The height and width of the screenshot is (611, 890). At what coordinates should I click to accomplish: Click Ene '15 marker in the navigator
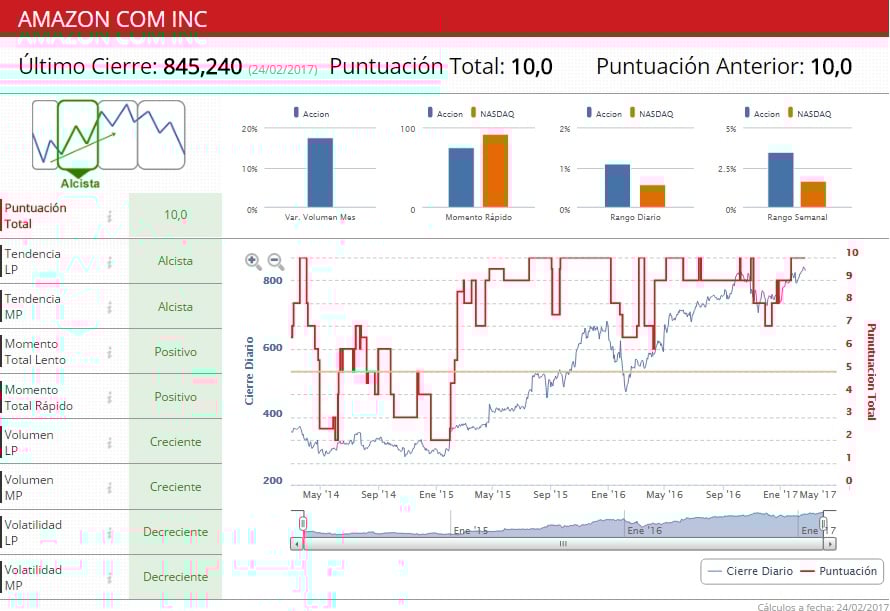471,530
